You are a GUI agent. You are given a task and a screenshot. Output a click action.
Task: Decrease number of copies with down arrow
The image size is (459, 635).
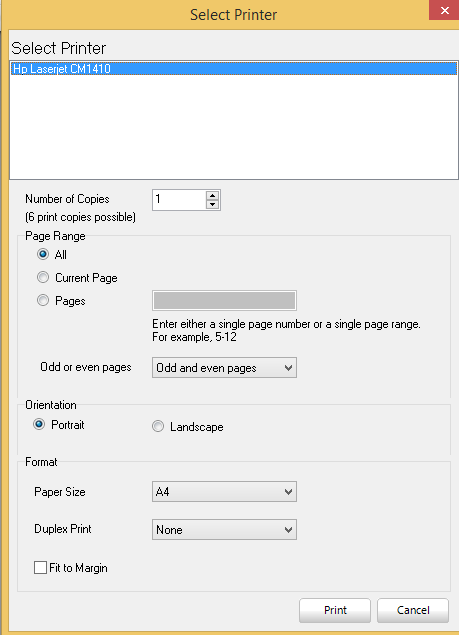pyautogui.click(x=212, y=205)
